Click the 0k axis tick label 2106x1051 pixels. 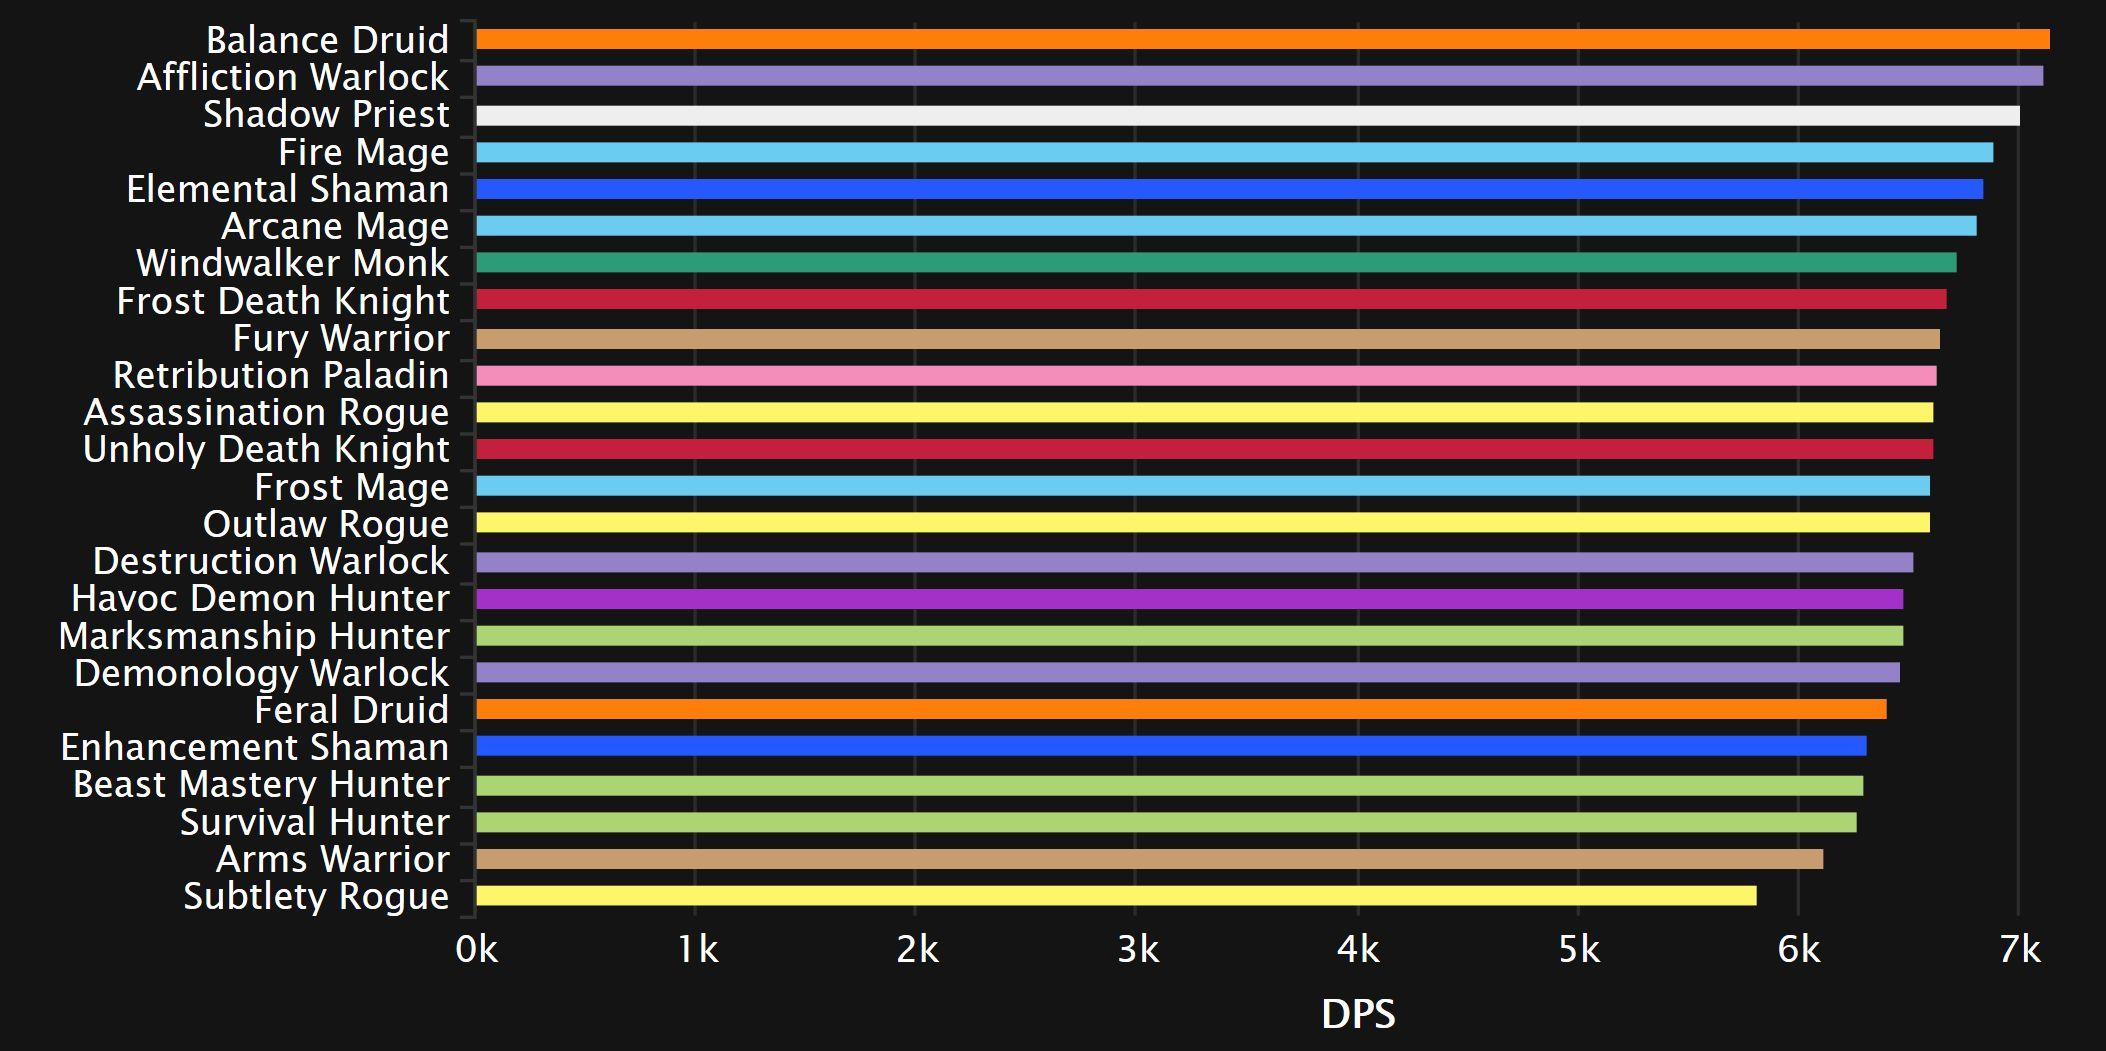[476, 949]
